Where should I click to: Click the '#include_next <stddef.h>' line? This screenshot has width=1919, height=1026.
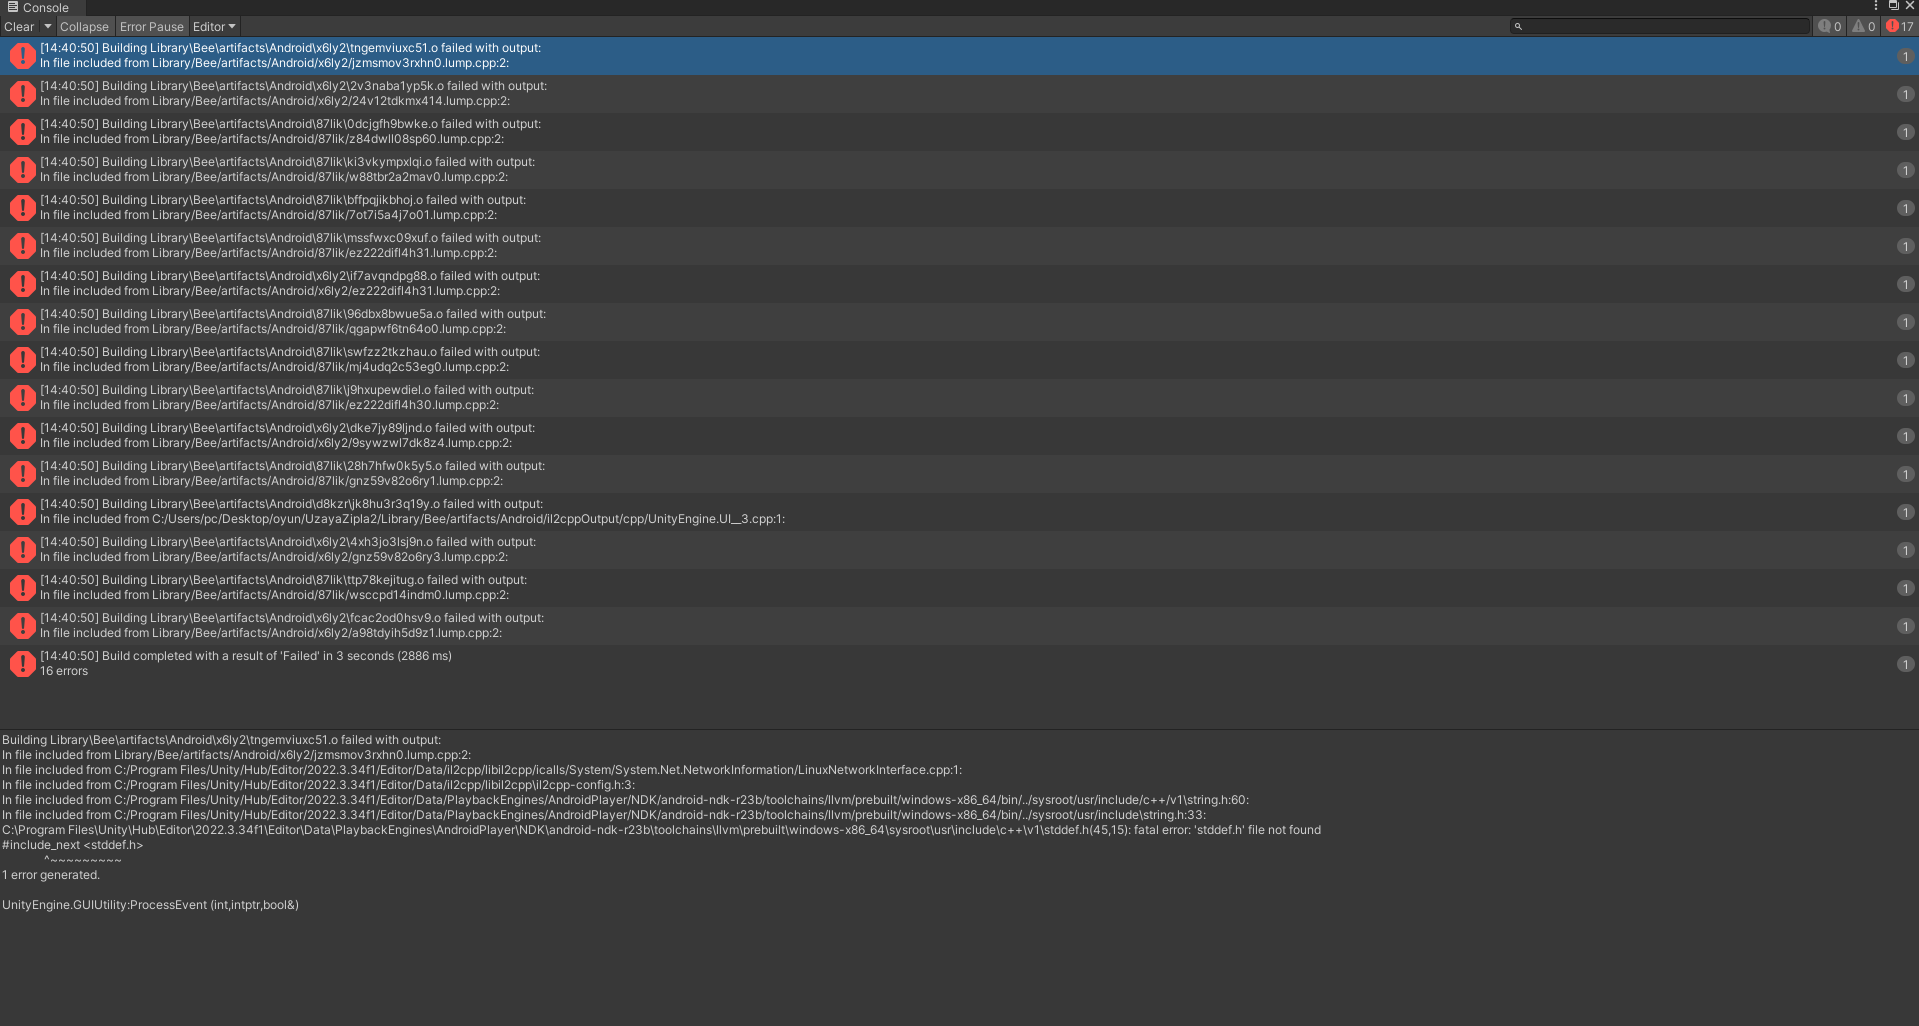pyautogui.click(x=72, y=845)
